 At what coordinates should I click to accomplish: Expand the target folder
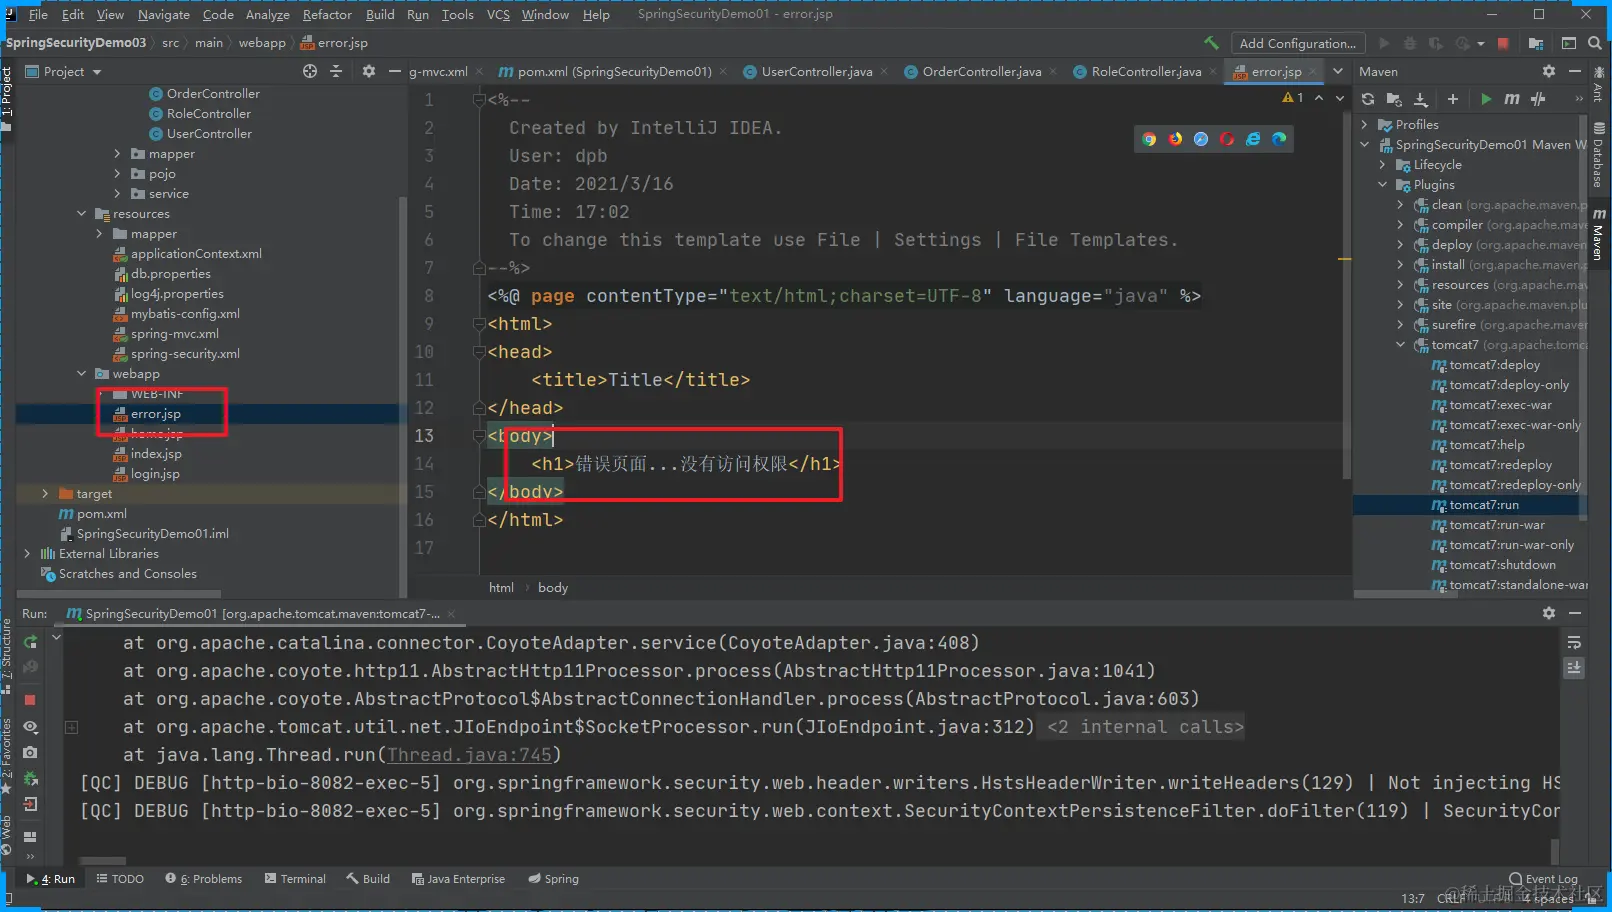[x=45, y=493]
